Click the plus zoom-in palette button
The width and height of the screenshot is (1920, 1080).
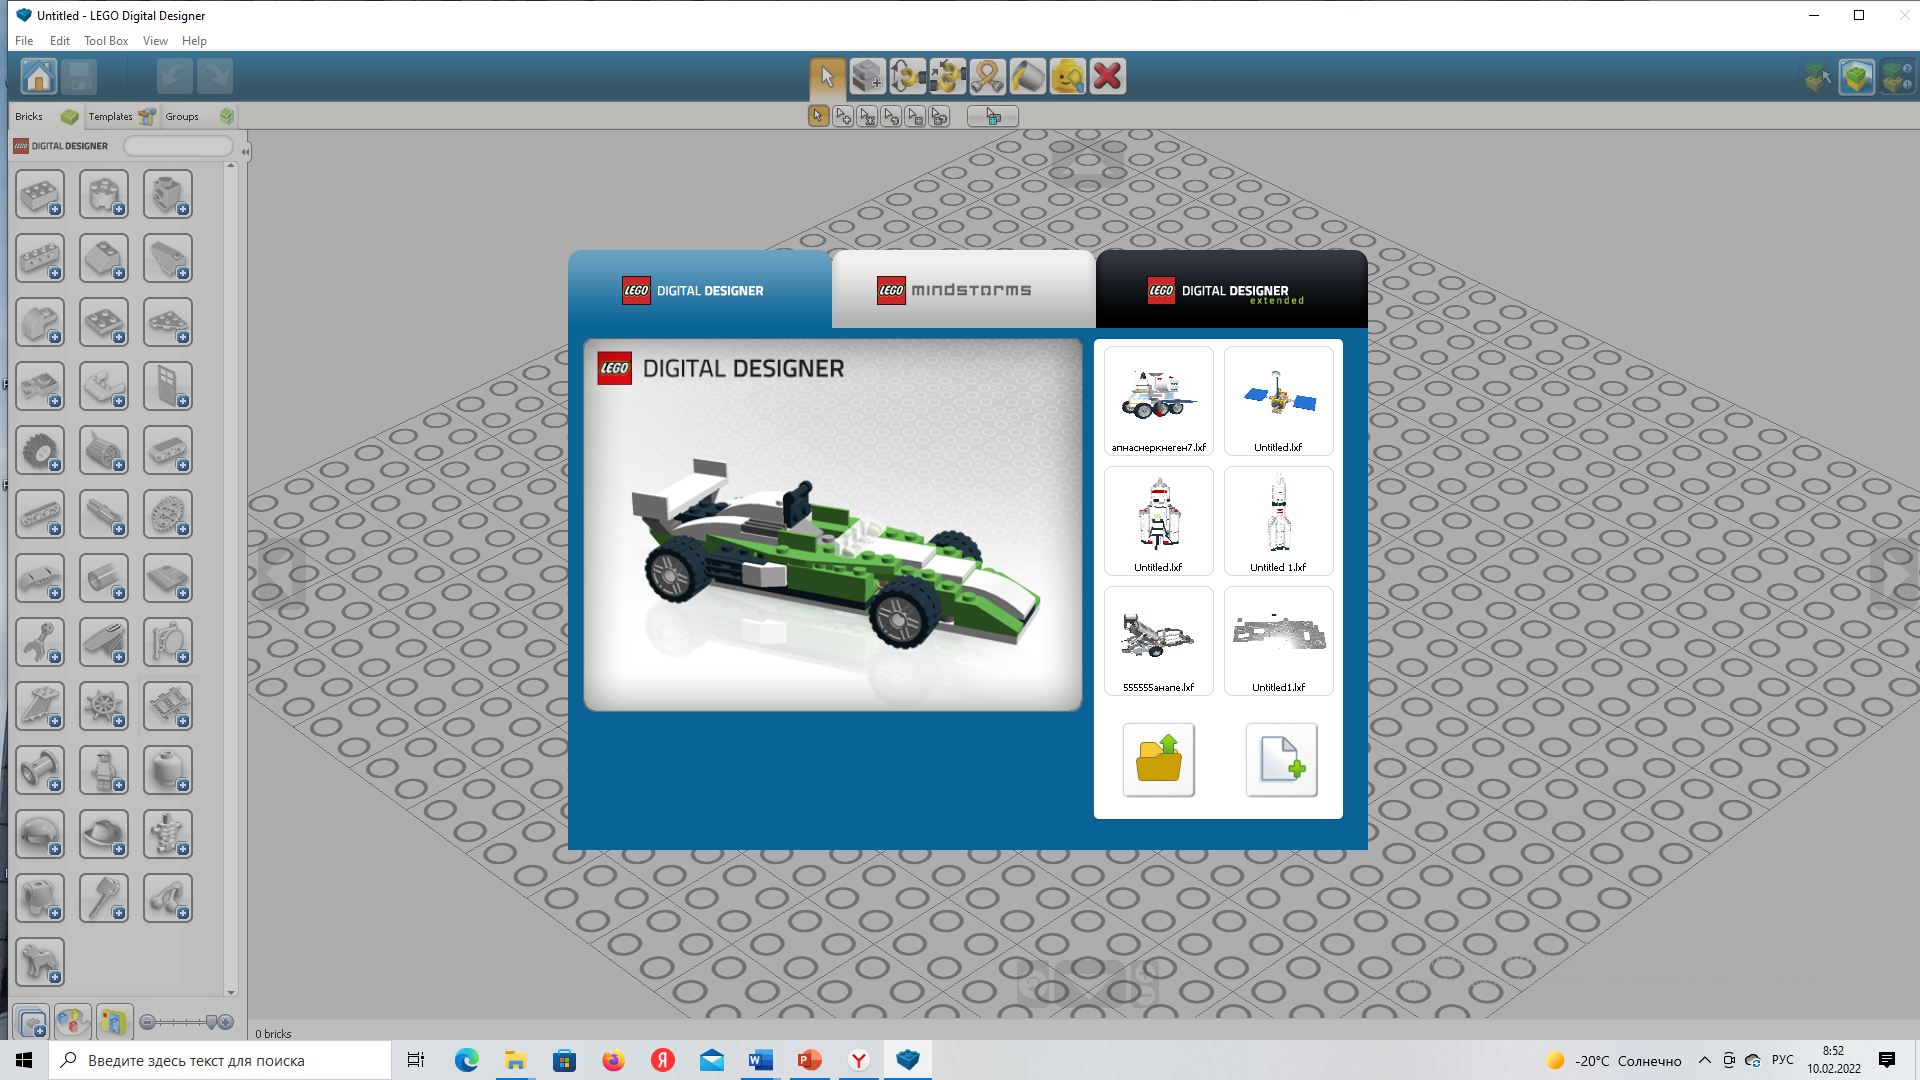tap(226, 1022)
